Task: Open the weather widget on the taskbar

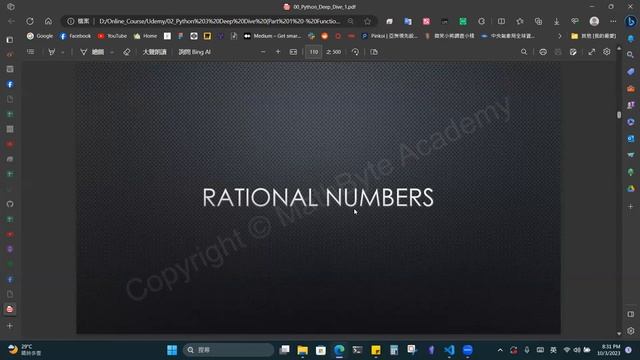Action: tap(25, 350)
